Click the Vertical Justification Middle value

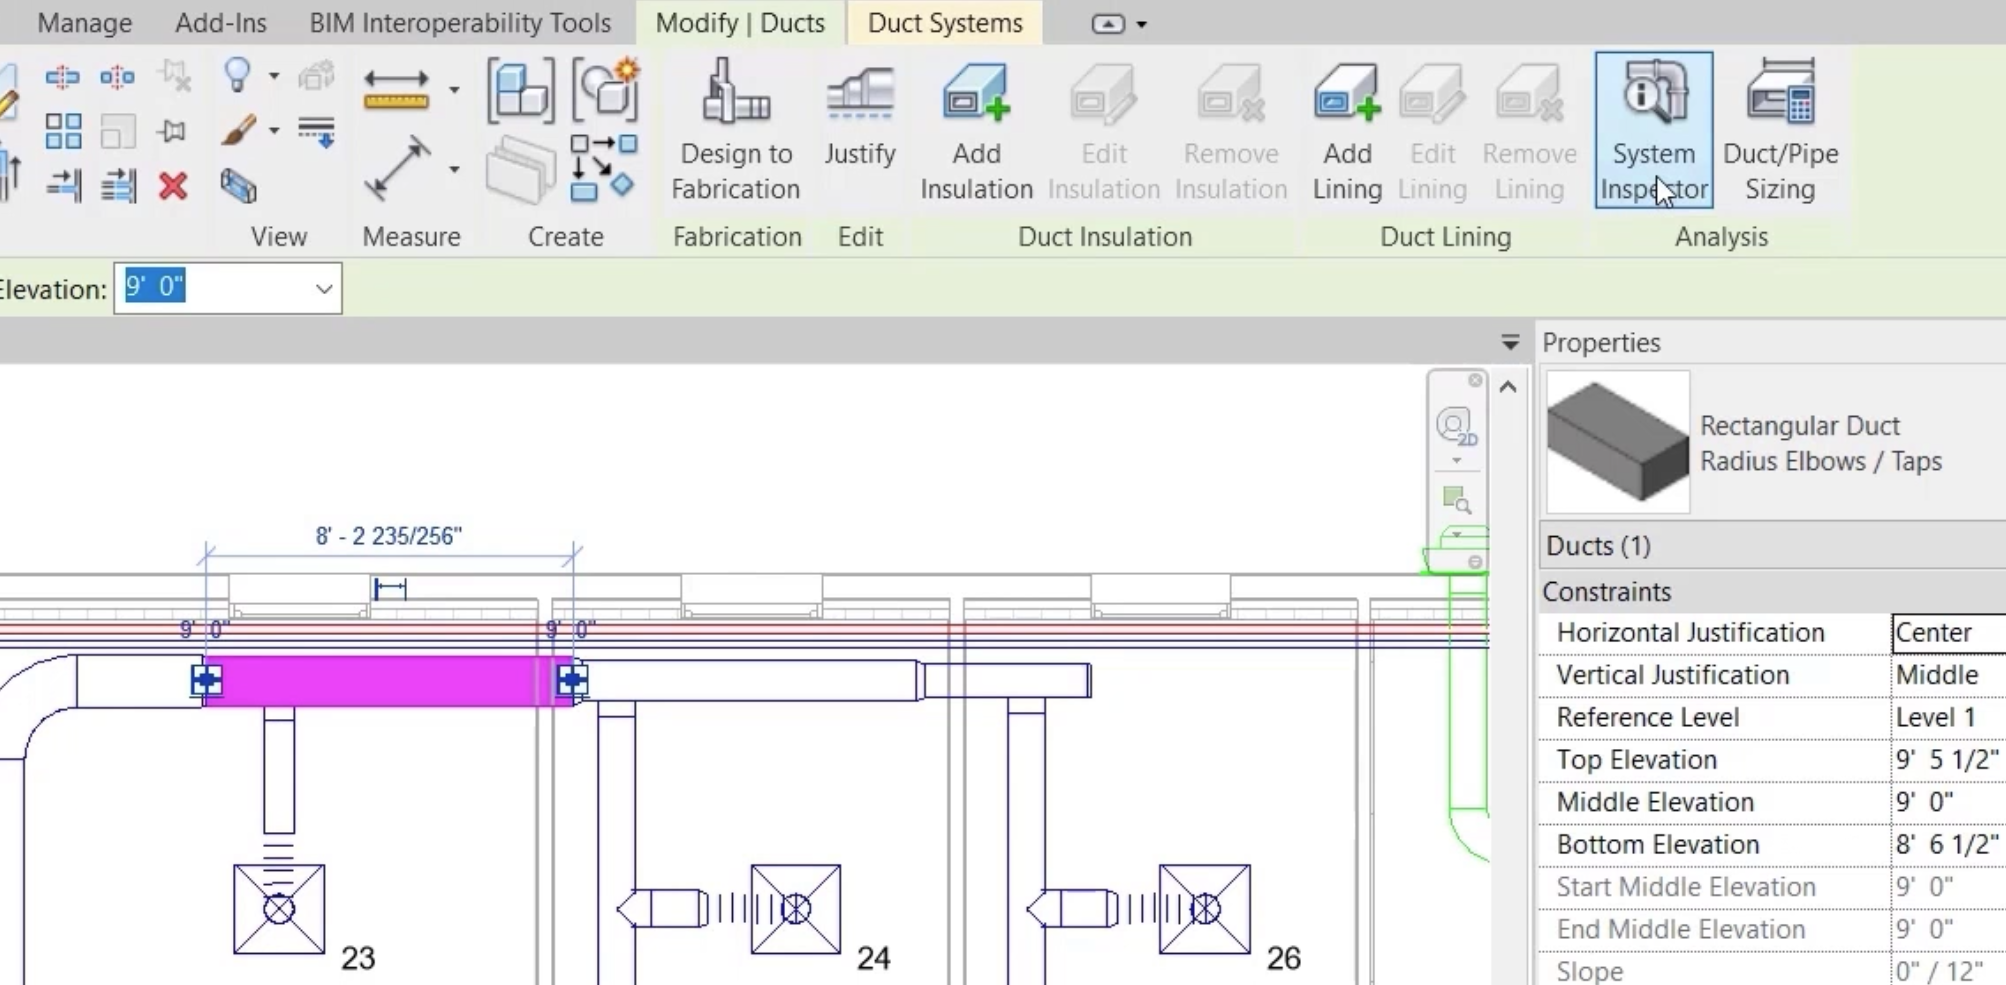pyautogui.click(x=1948, y=675)
